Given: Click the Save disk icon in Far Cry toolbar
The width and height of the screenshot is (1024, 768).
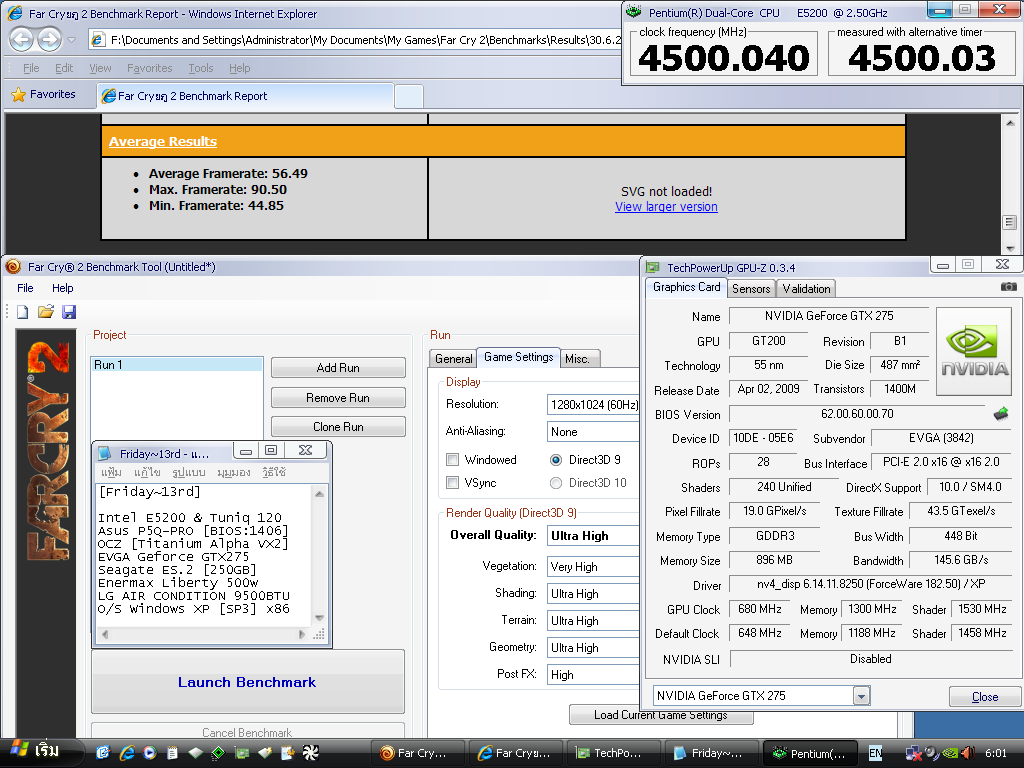Looking at the screenshot, I should tap(69, 312).
